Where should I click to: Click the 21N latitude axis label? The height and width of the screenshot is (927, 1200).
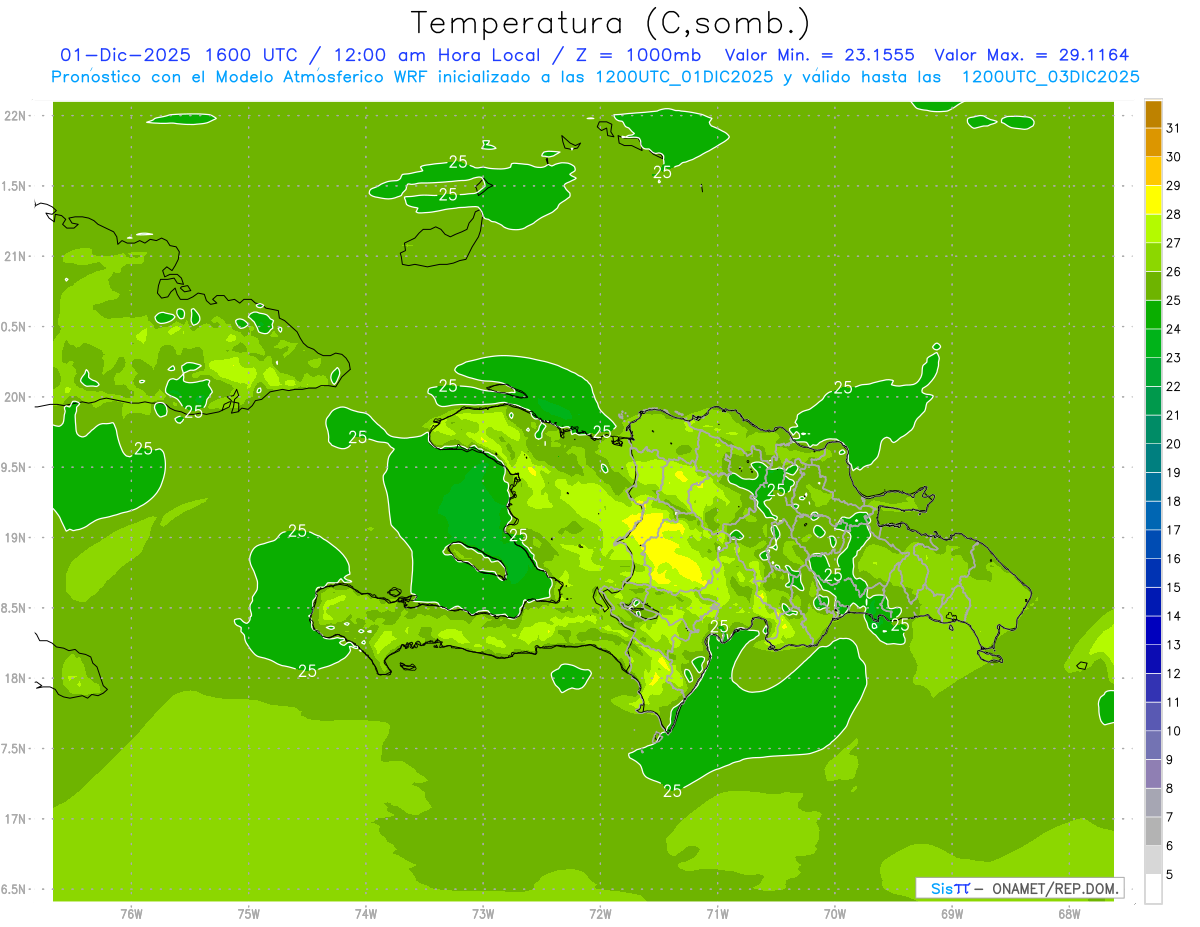(15, 256)
